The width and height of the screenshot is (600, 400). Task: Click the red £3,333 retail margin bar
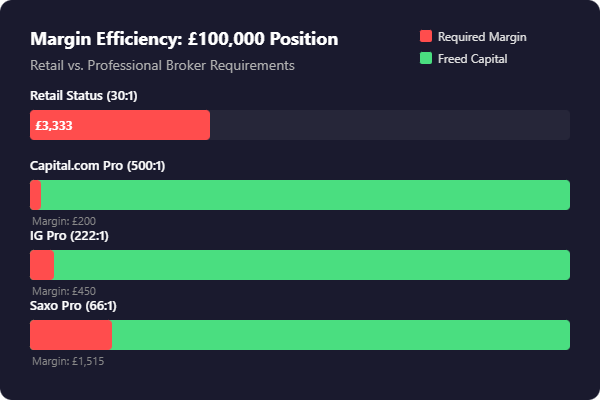(x=120, y=125)
